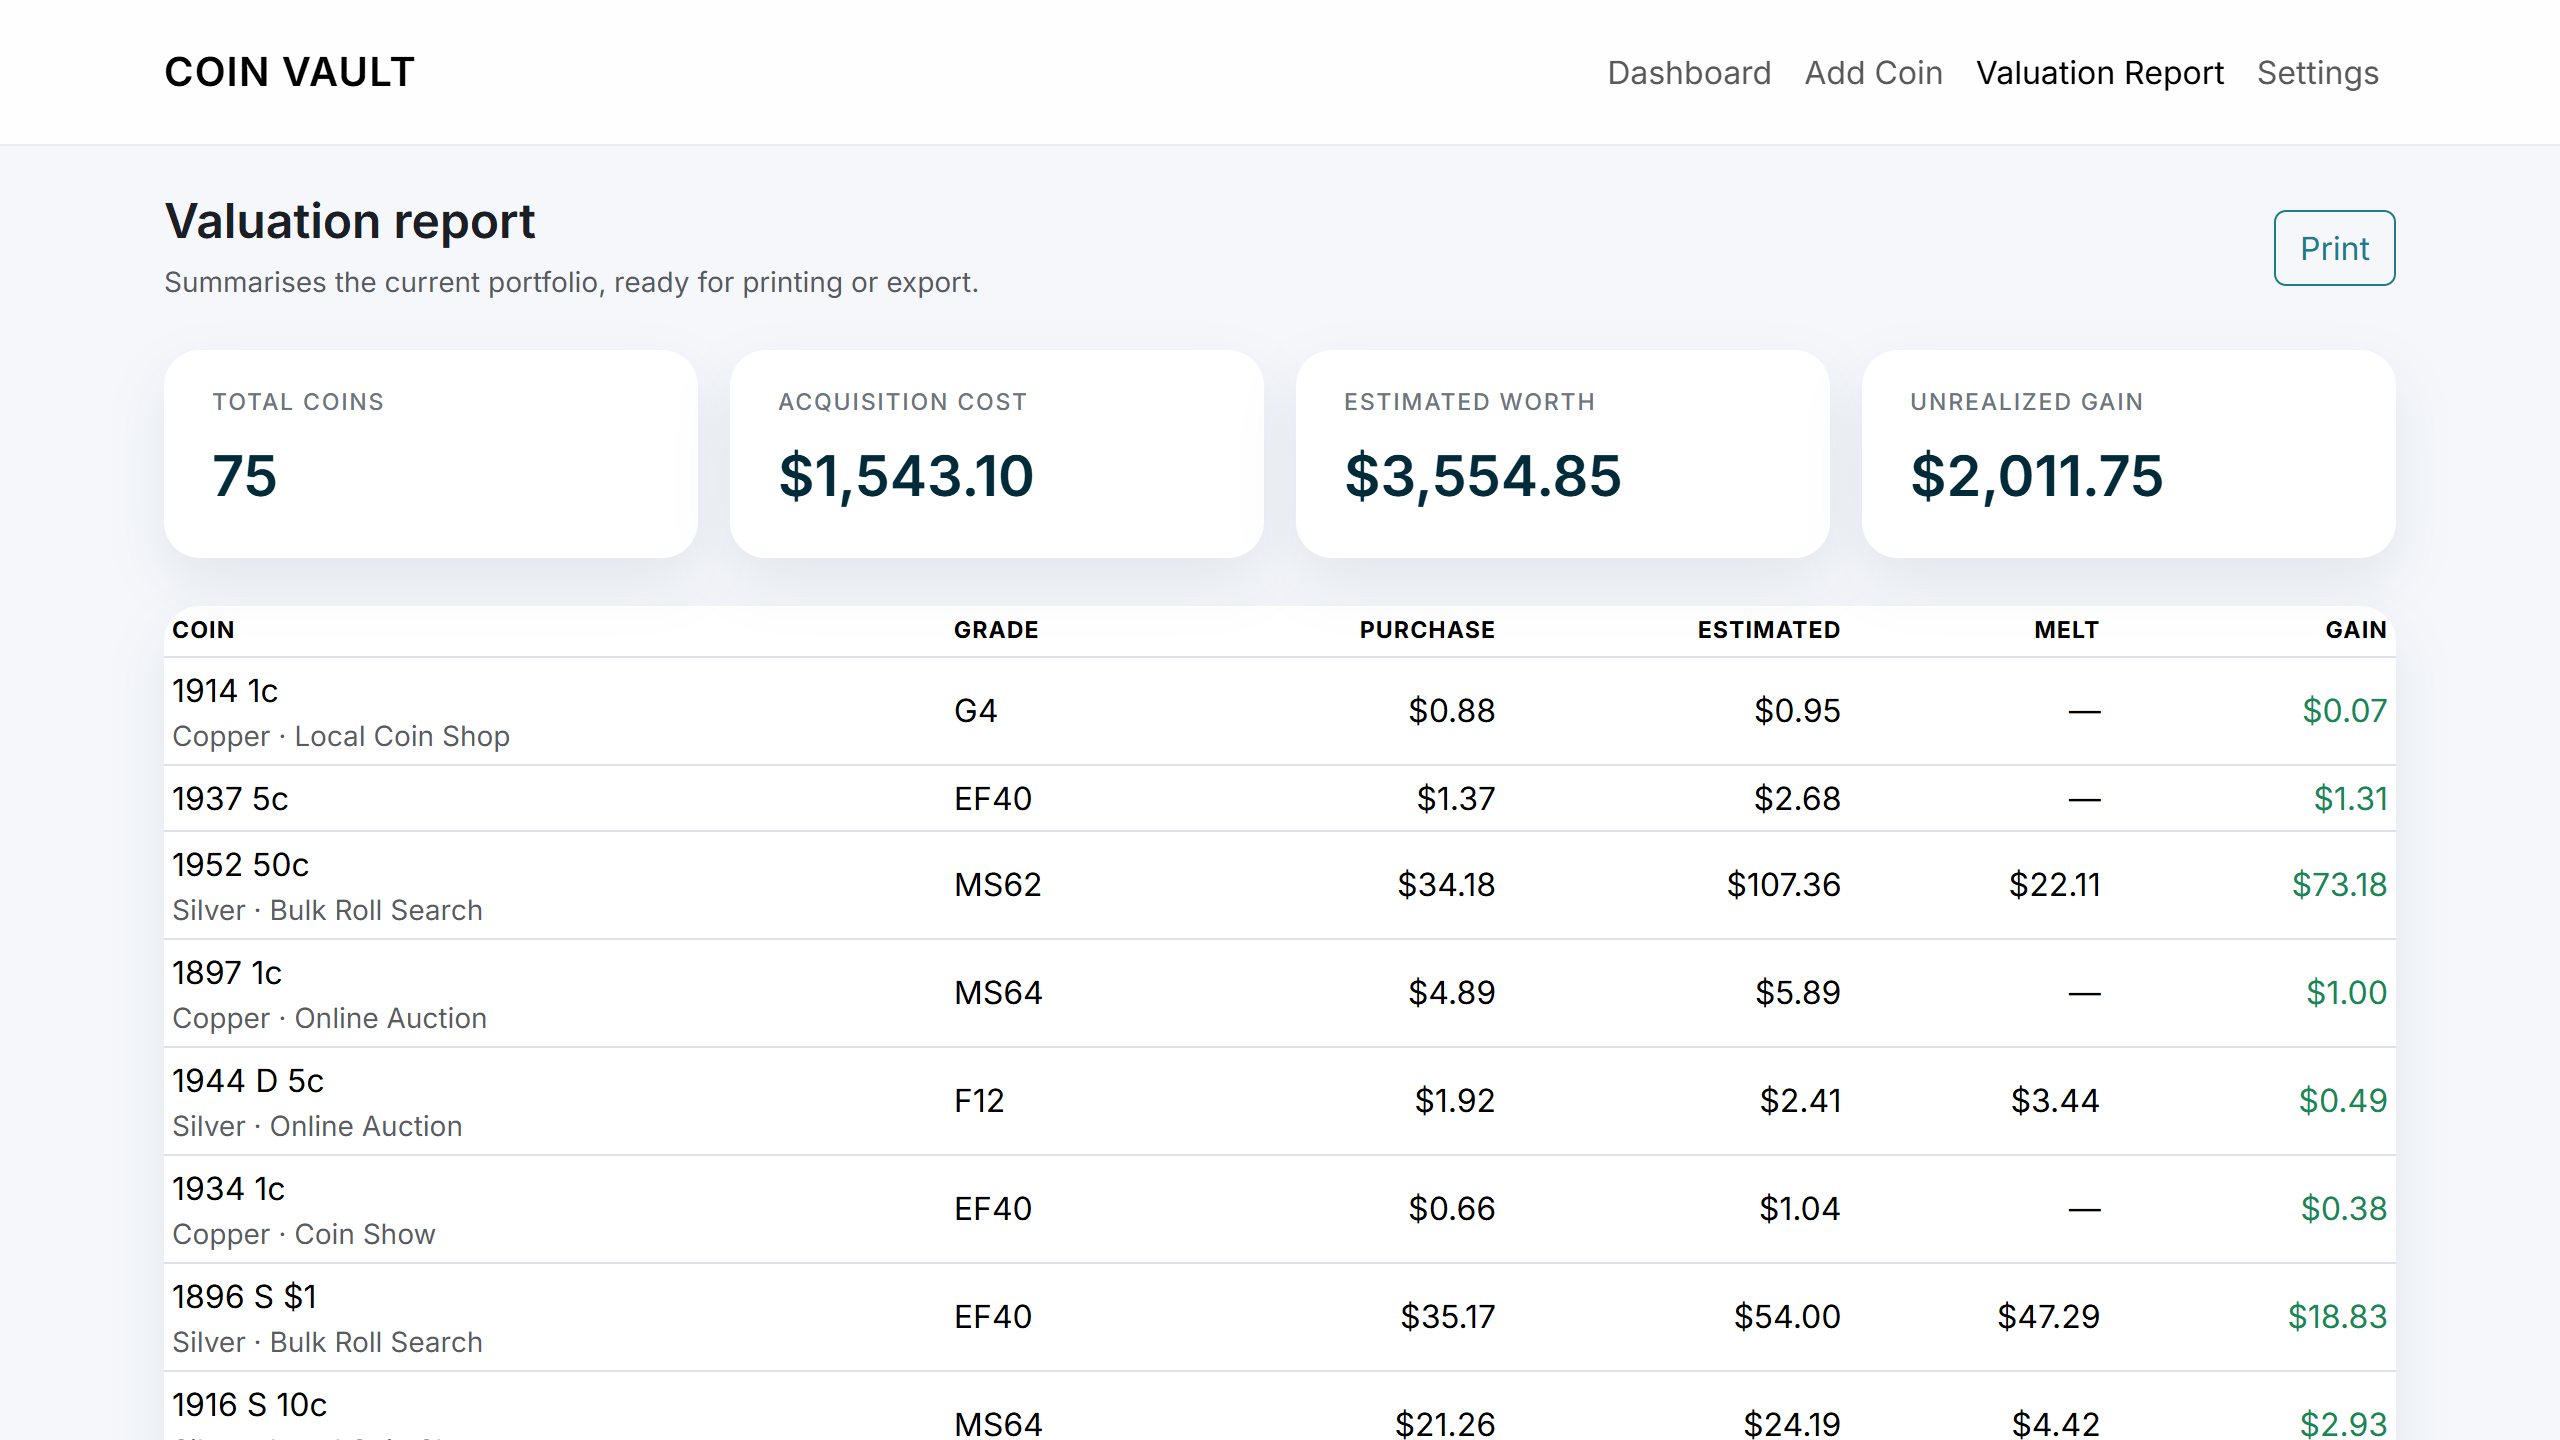
Task: Click 'Copper · Coin Show' subtitle
Action: (304, 1234)
